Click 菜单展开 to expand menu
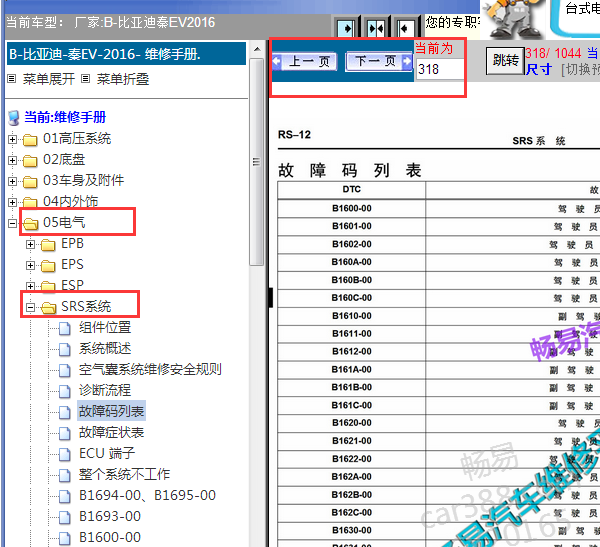Image resolution: width=600 pixels, height=547 pixels. tap(49, 79)
